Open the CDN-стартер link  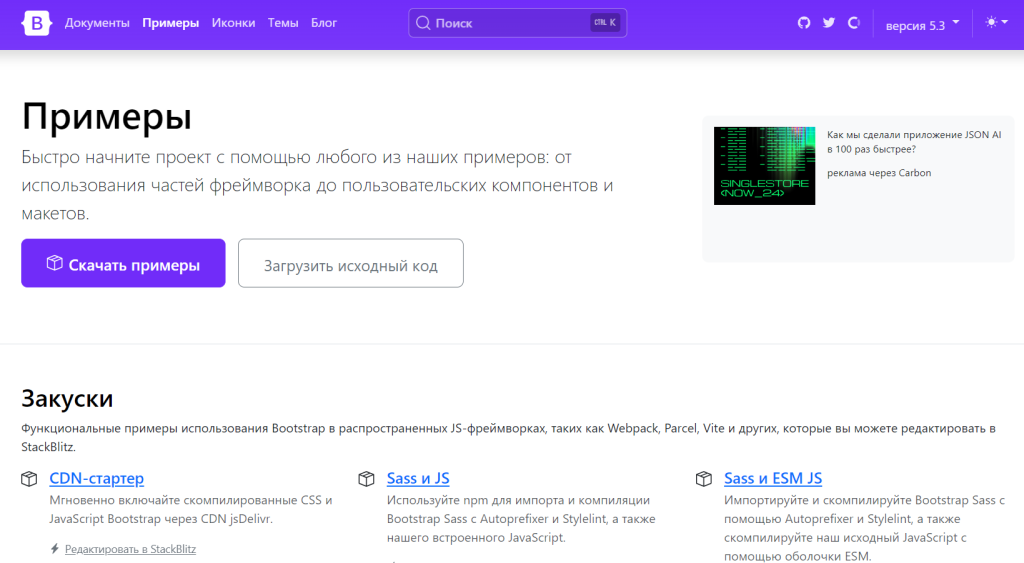pos(97,478)
